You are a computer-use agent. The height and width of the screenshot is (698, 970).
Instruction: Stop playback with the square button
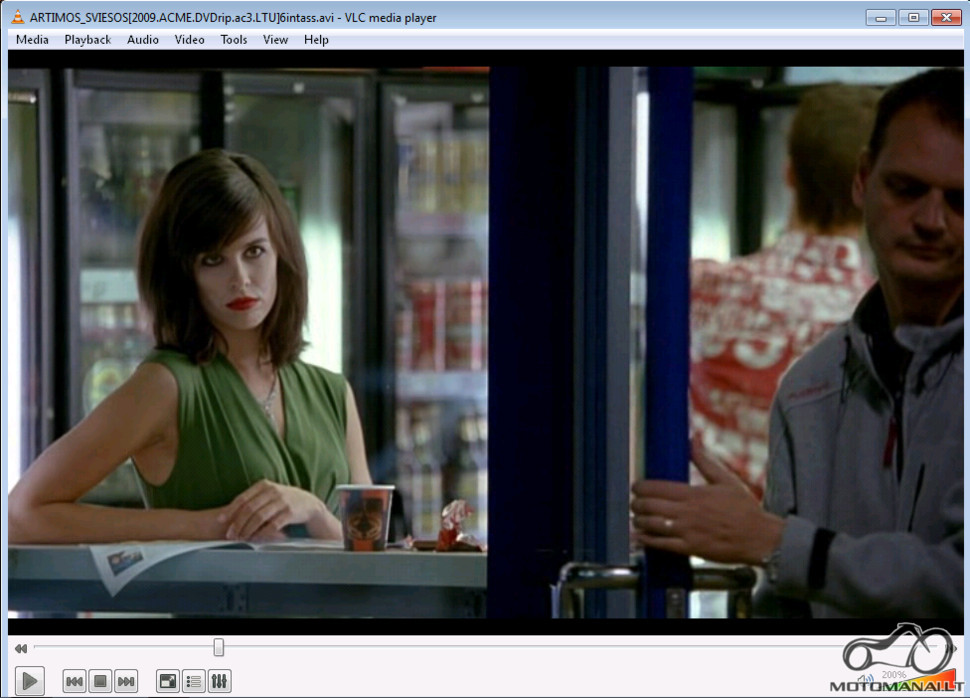pos(100,681)
